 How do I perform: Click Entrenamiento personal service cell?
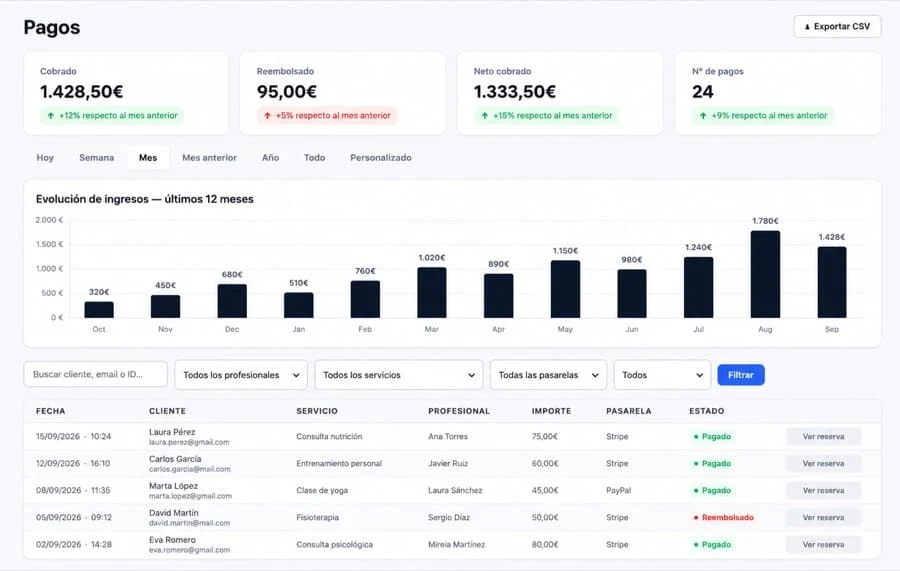pos(339,464)
